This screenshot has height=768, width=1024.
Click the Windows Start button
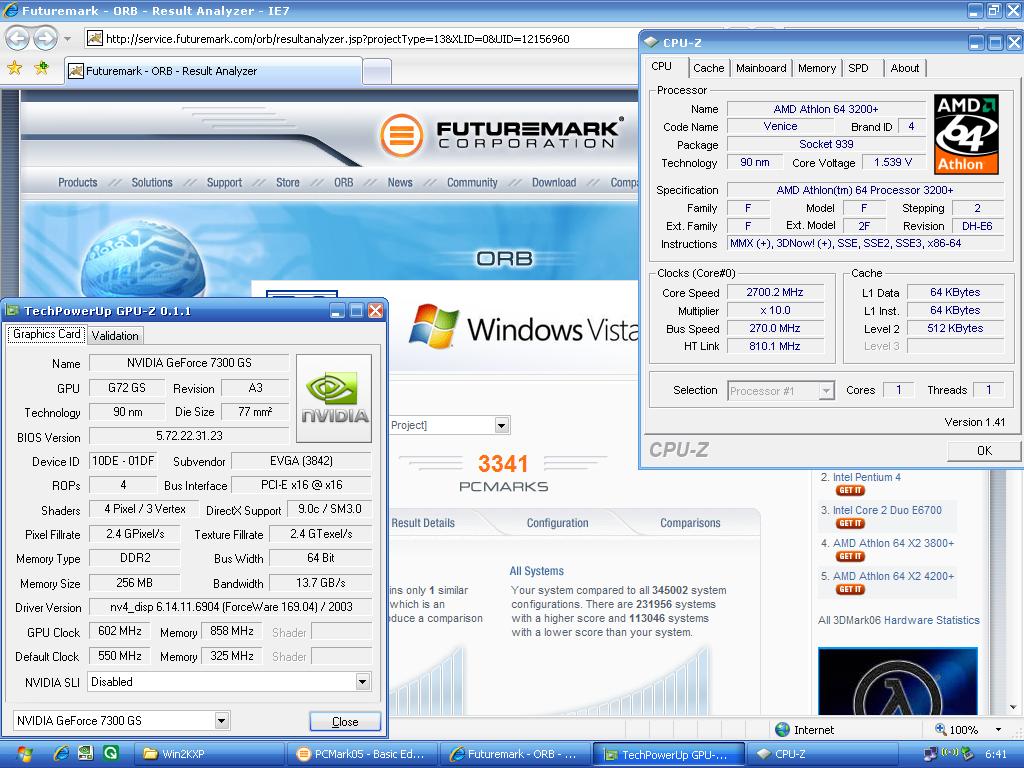24,754
